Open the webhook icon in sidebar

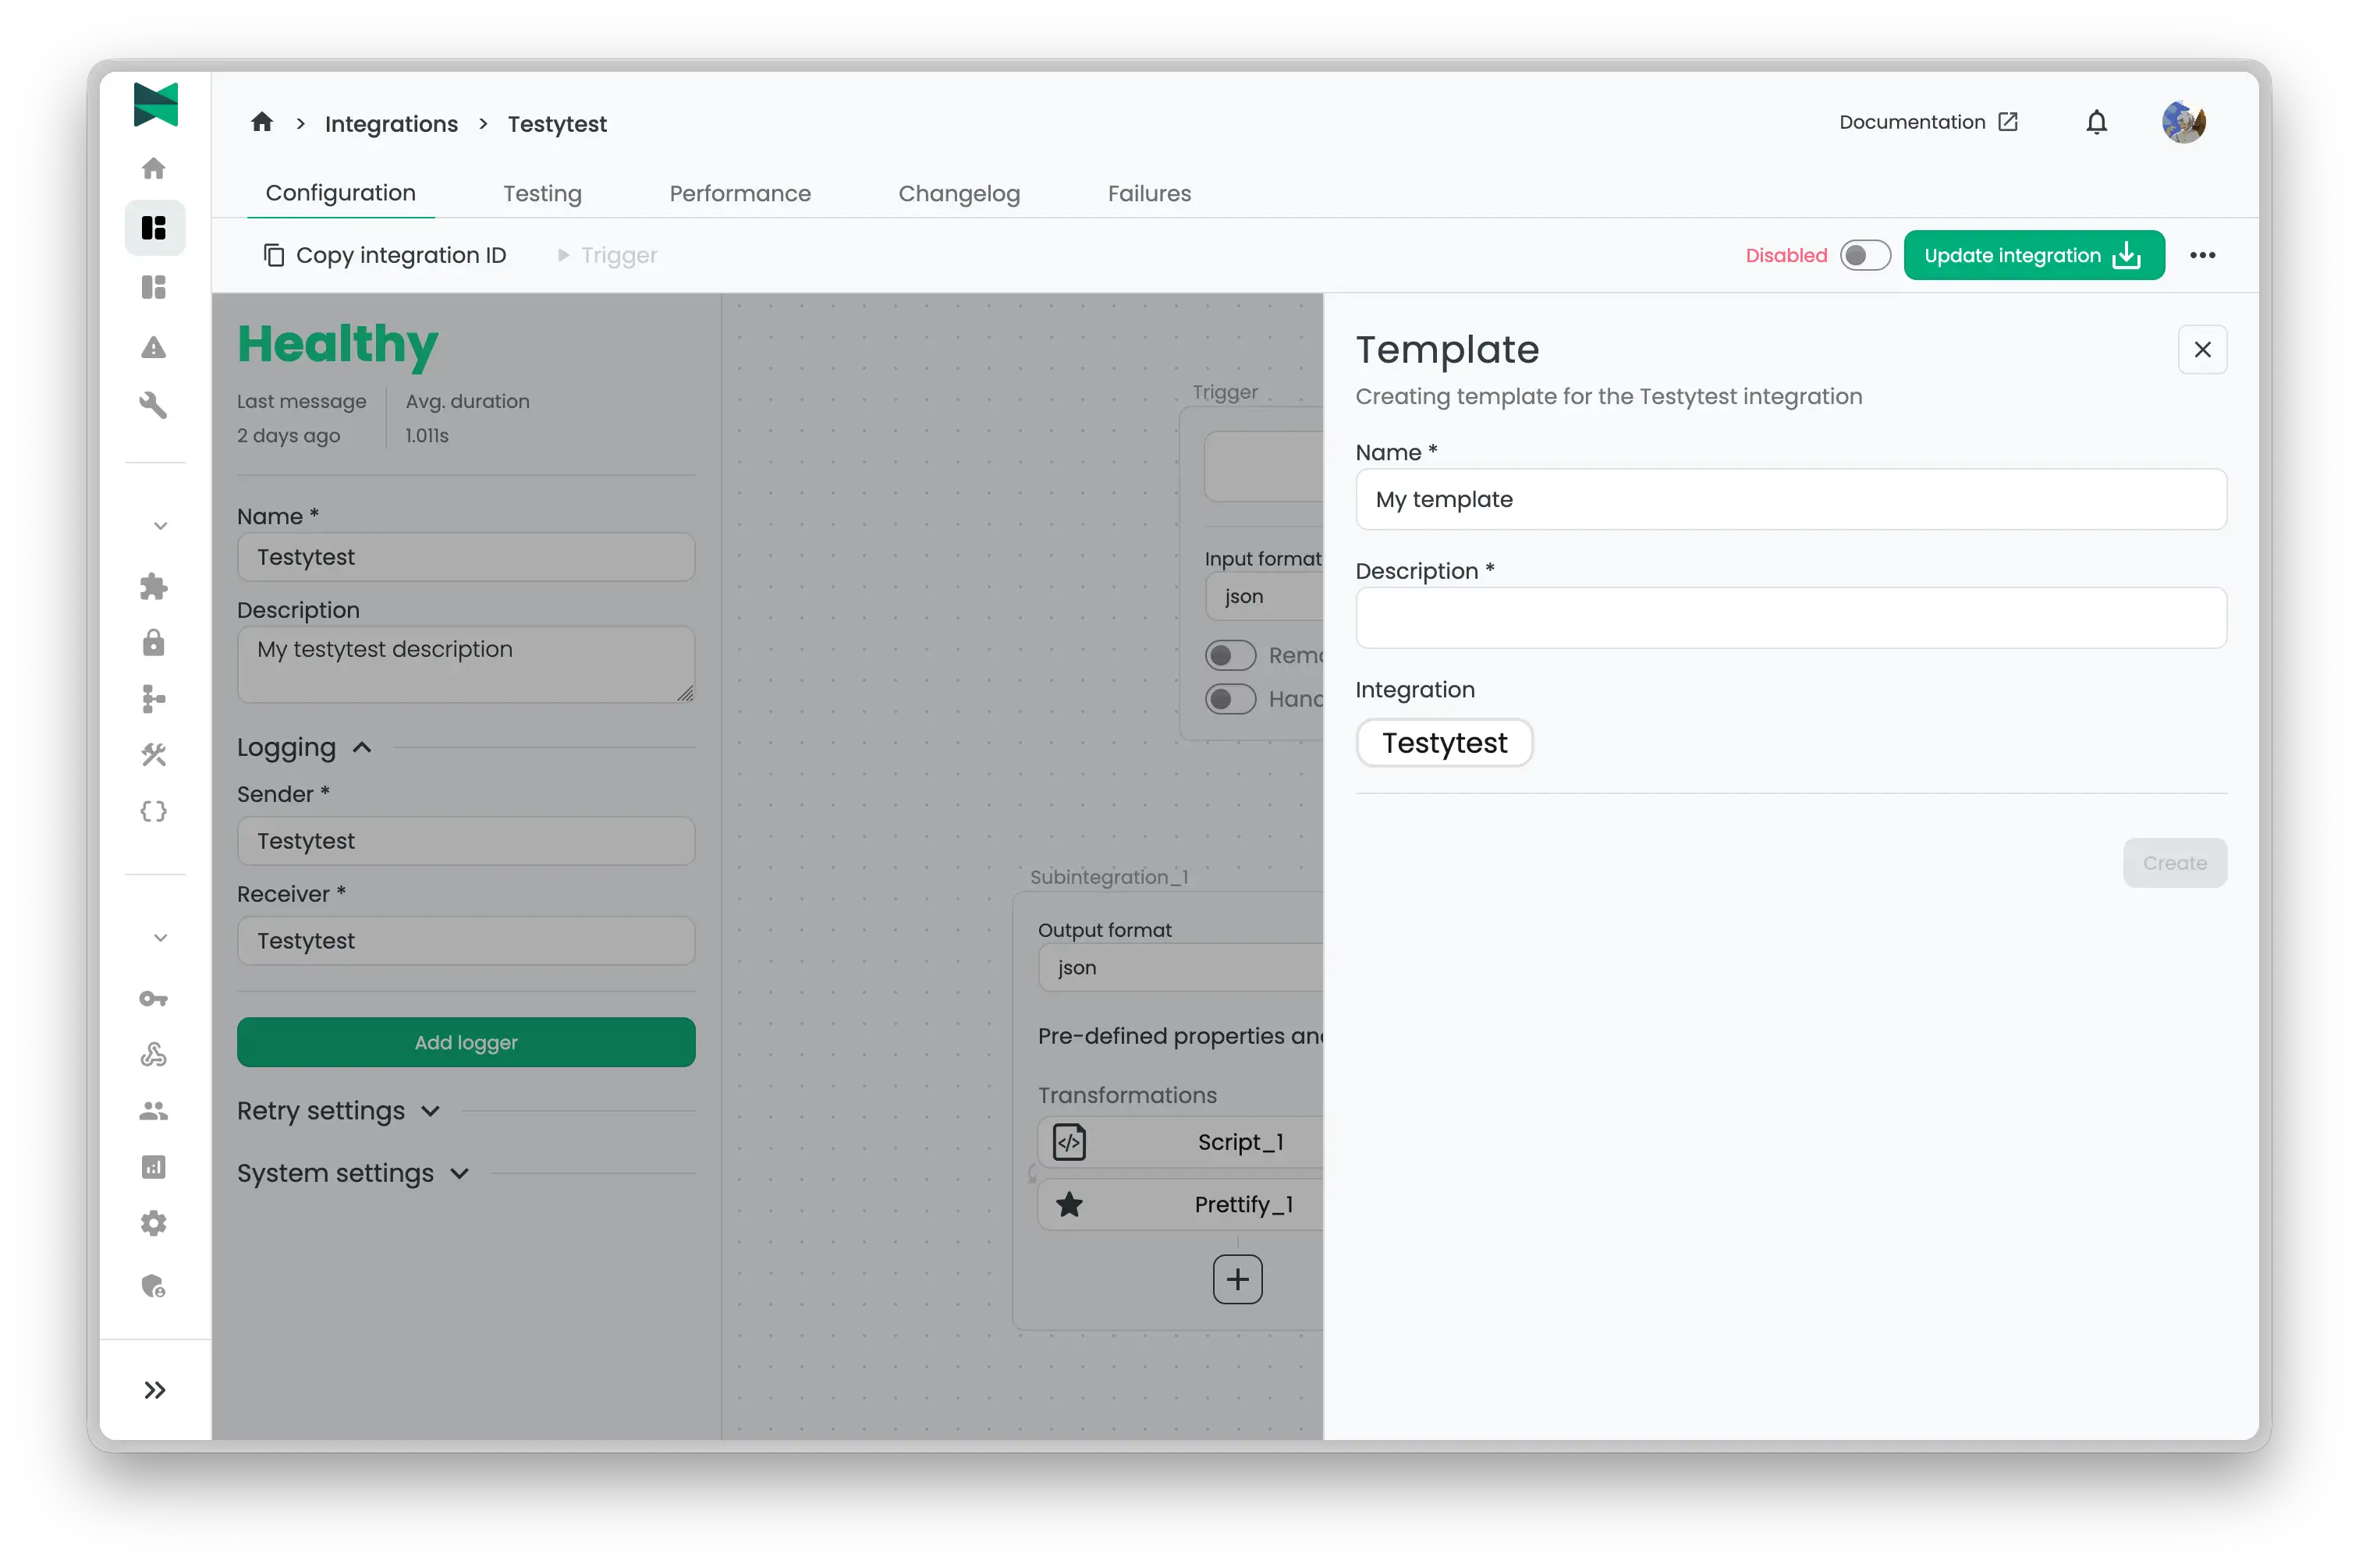155,1053
